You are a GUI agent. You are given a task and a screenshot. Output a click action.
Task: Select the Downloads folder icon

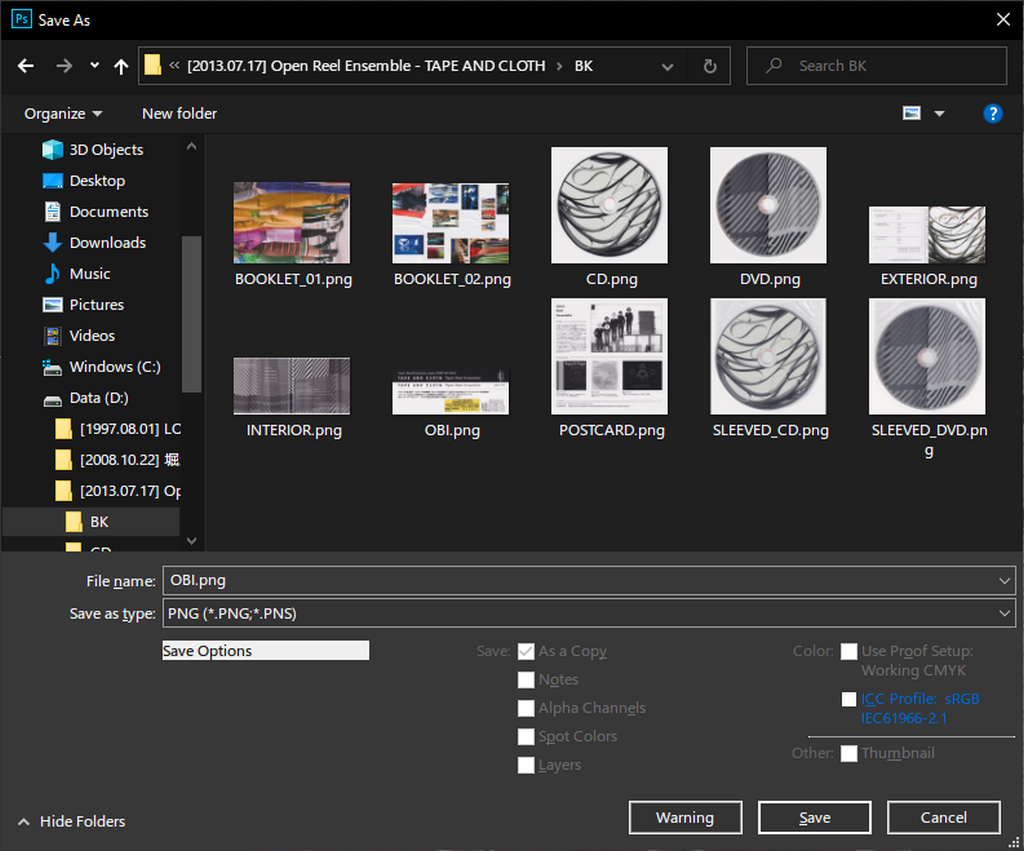(53, 243)
